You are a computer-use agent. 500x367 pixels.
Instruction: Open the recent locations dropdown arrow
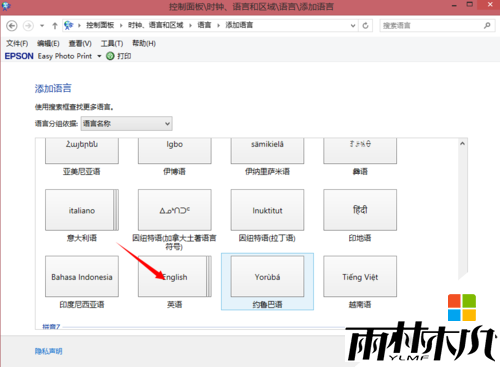(x=42, y=26)
